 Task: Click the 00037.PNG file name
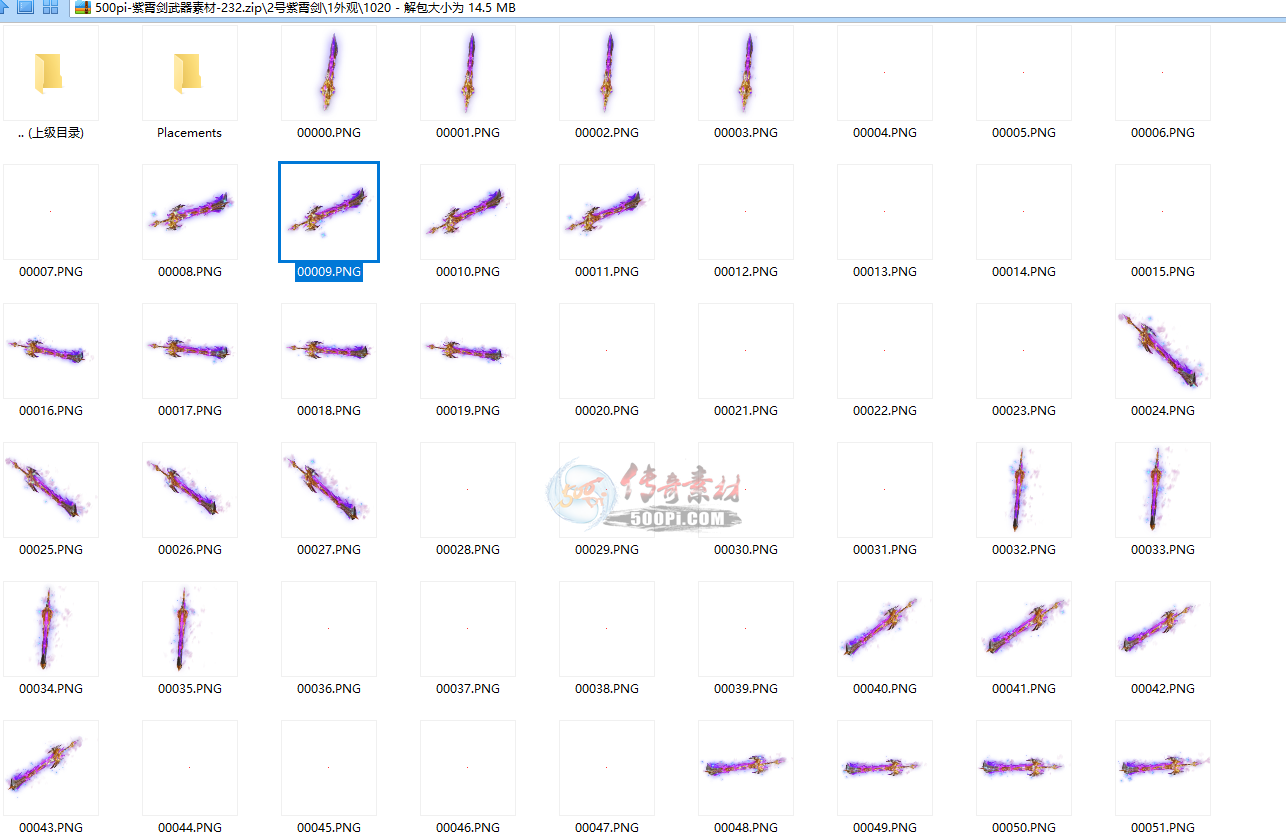click(468, 689)
